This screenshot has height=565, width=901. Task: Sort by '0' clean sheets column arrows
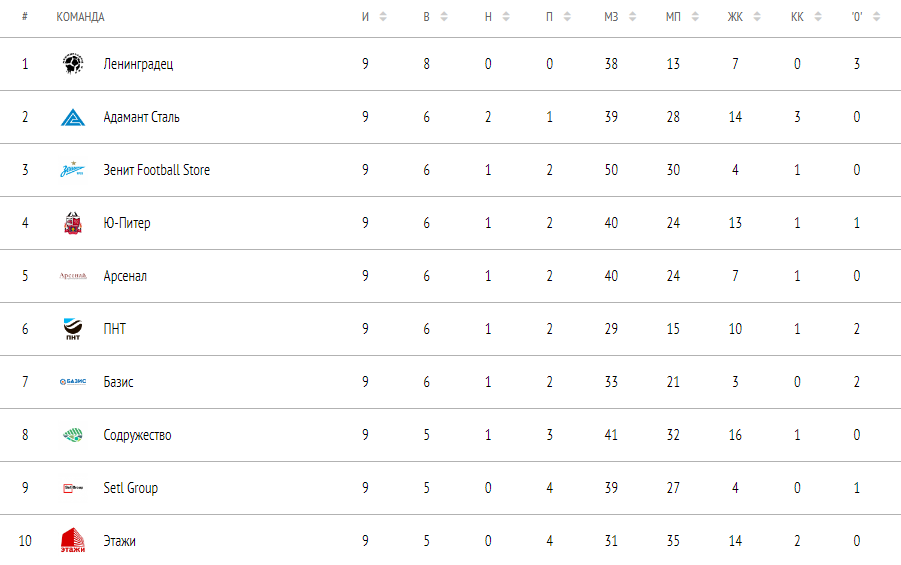pyautogui.click(x=877, y=17)
